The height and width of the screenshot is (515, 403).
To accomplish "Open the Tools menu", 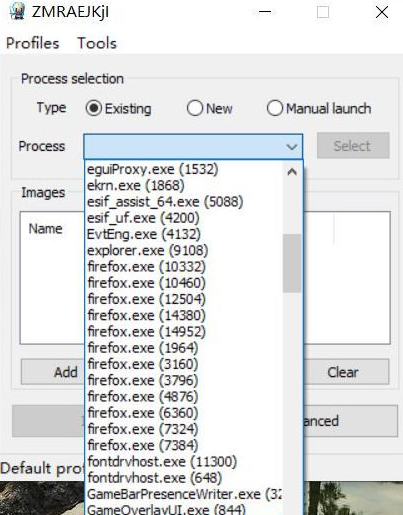I will [97, 43].
